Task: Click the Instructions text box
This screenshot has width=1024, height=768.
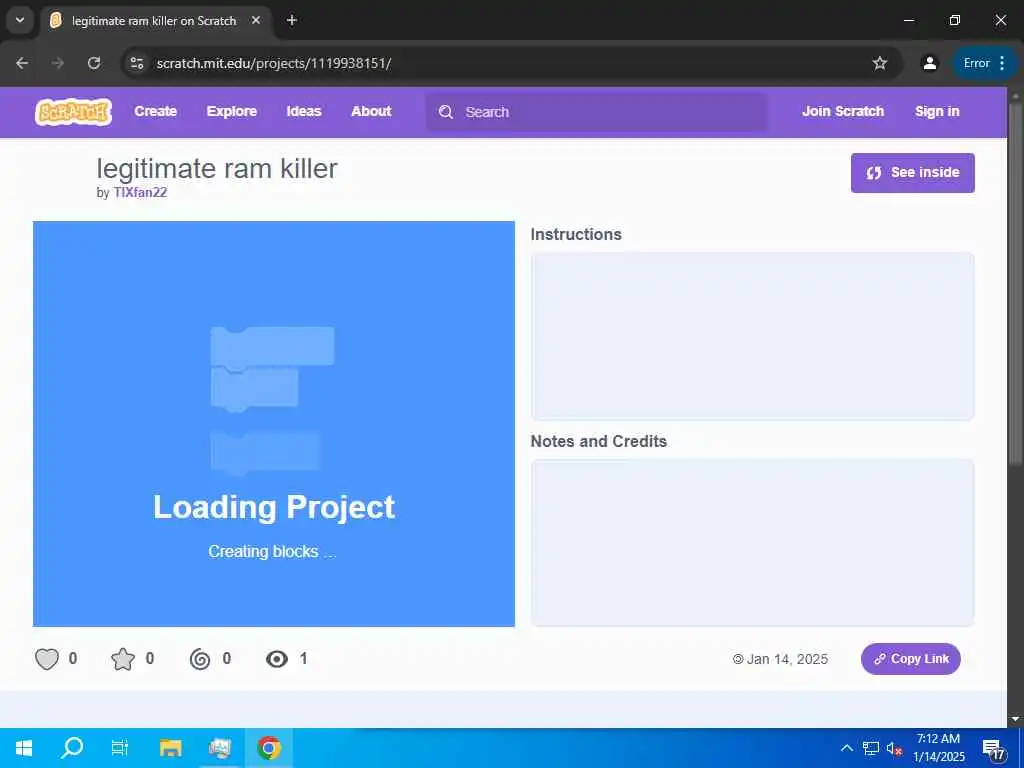Action: click(752, 336)
